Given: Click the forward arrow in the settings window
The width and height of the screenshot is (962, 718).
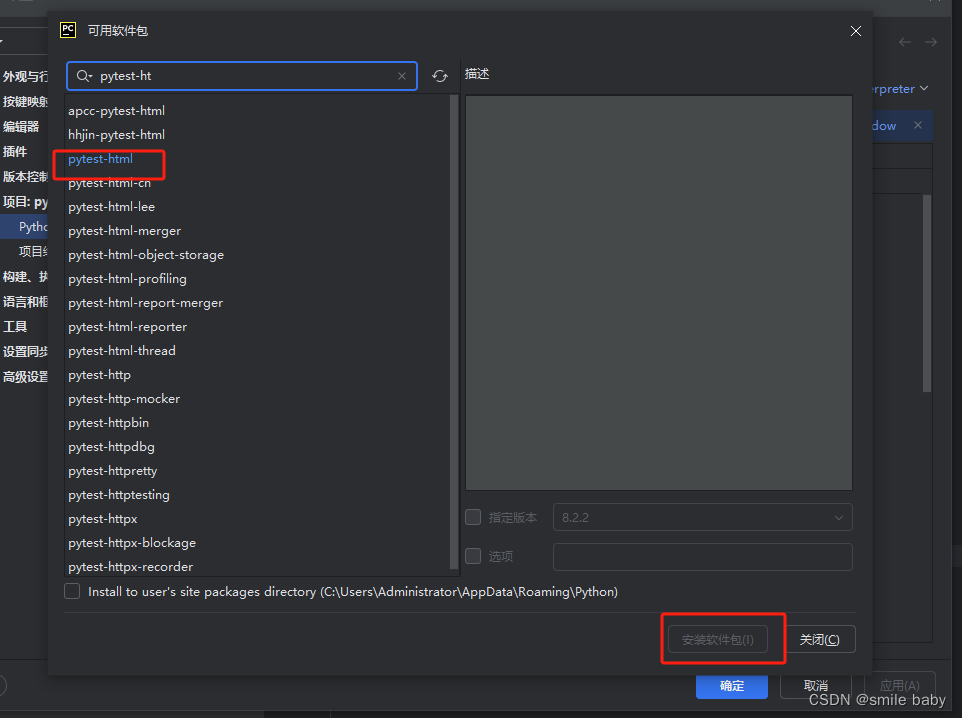Looking at the screenshot, I should coord(931,42).
